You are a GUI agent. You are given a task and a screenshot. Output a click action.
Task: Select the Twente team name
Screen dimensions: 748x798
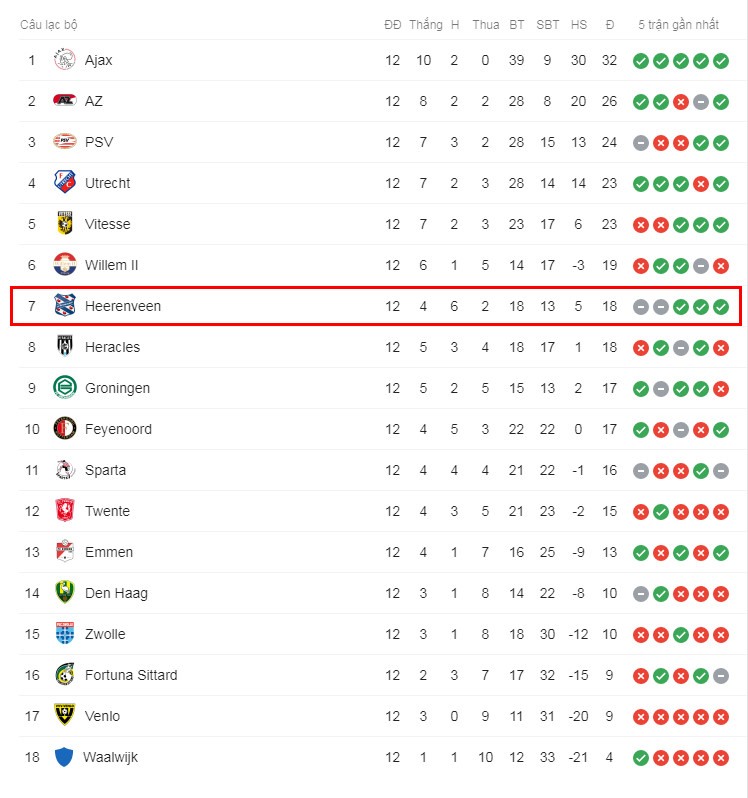pos(107,511)
